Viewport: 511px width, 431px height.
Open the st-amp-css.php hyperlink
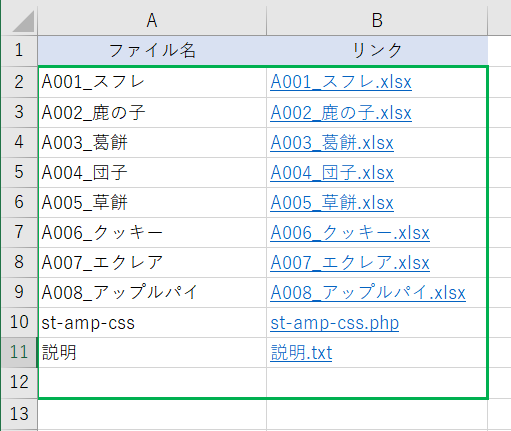tap(335, 323)
